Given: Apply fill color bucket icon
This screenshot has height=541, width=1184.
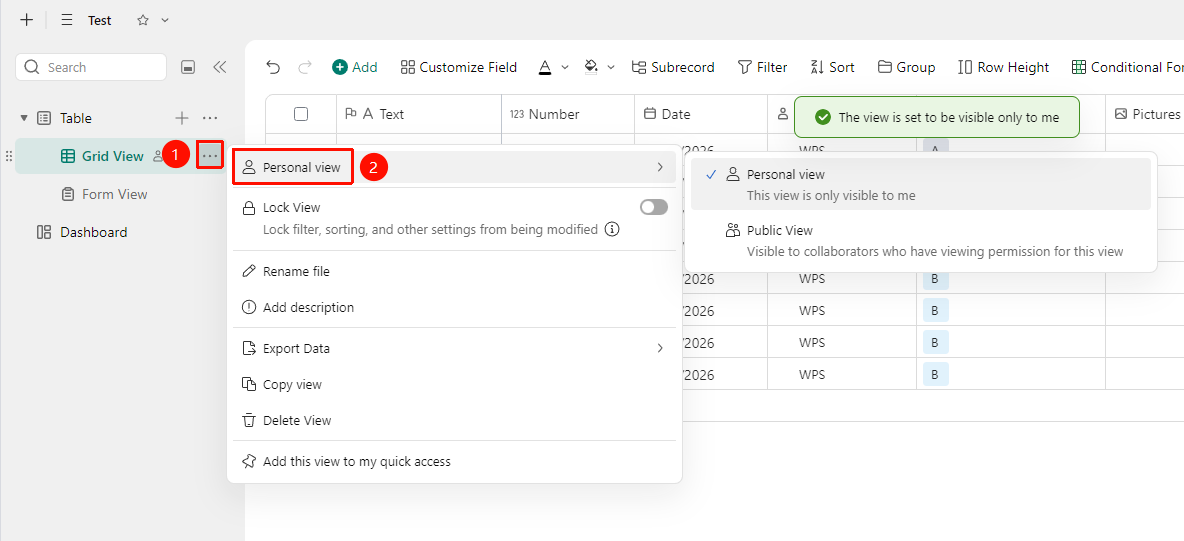Looking at the screenshot, I should point(591,67).
